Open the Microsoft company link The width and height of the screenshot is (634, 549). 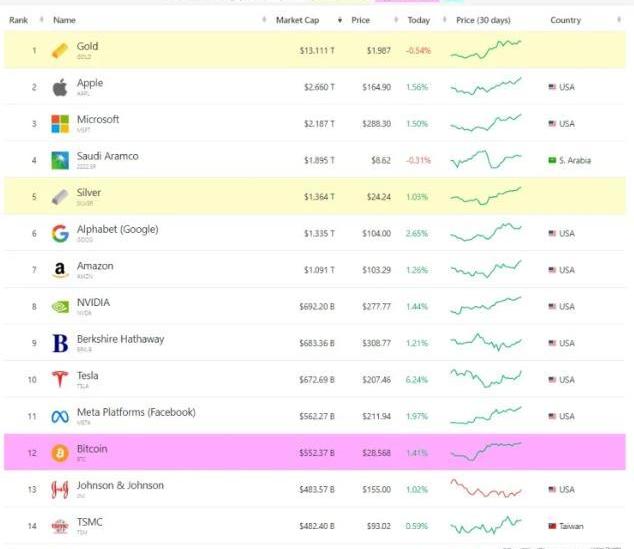tap(98, 119)
